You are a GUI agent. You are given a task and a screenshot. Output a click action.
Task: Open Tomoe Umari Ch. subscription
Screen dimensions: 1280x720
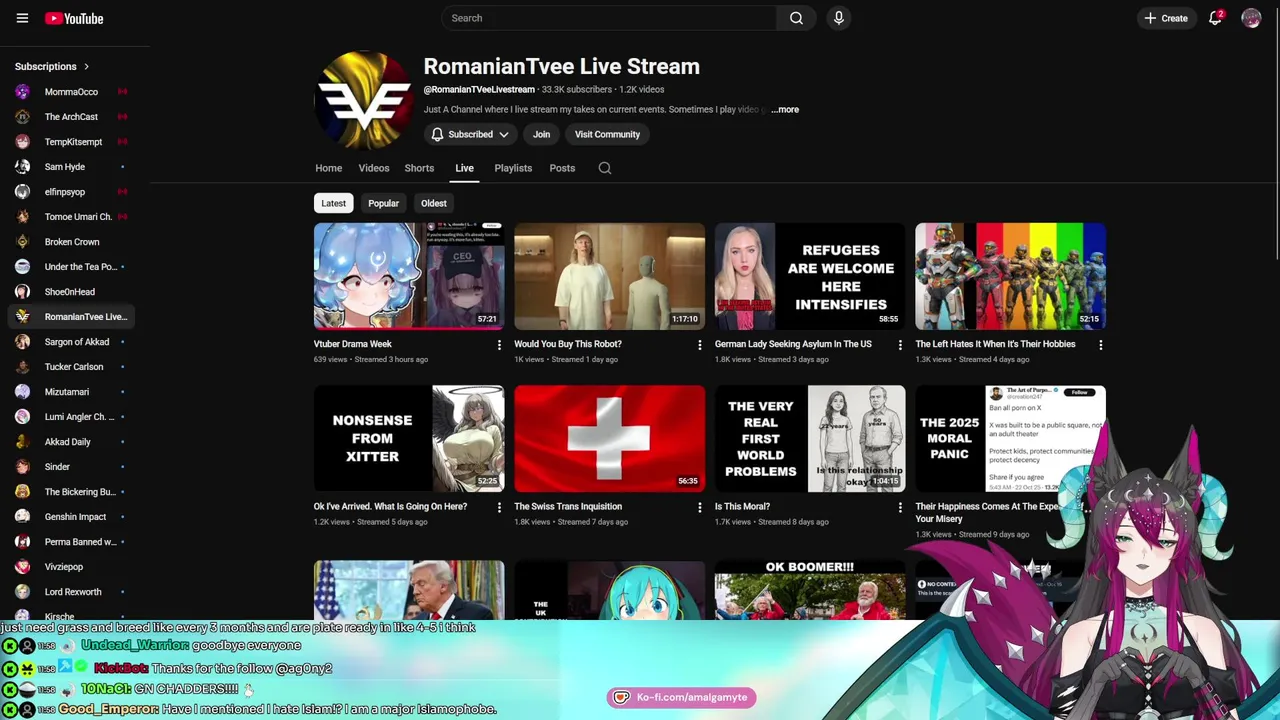pyautogui.click(x=72, y=217)
